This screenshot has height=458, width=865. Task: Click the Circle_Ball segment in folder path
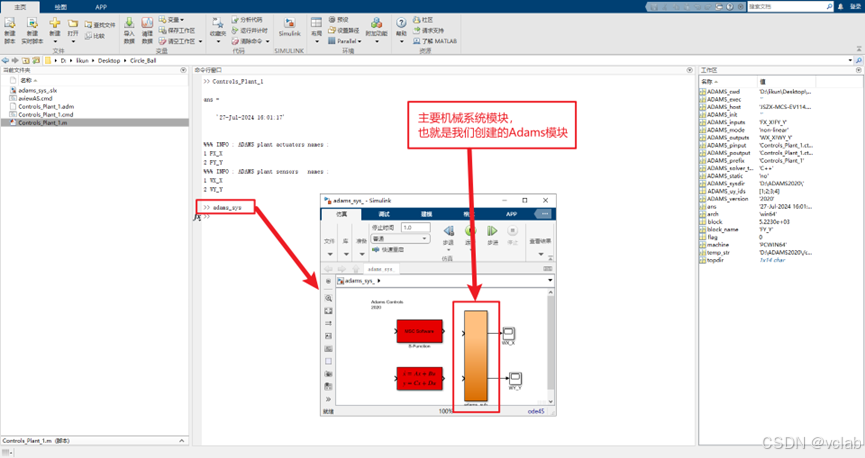point(143,61)
